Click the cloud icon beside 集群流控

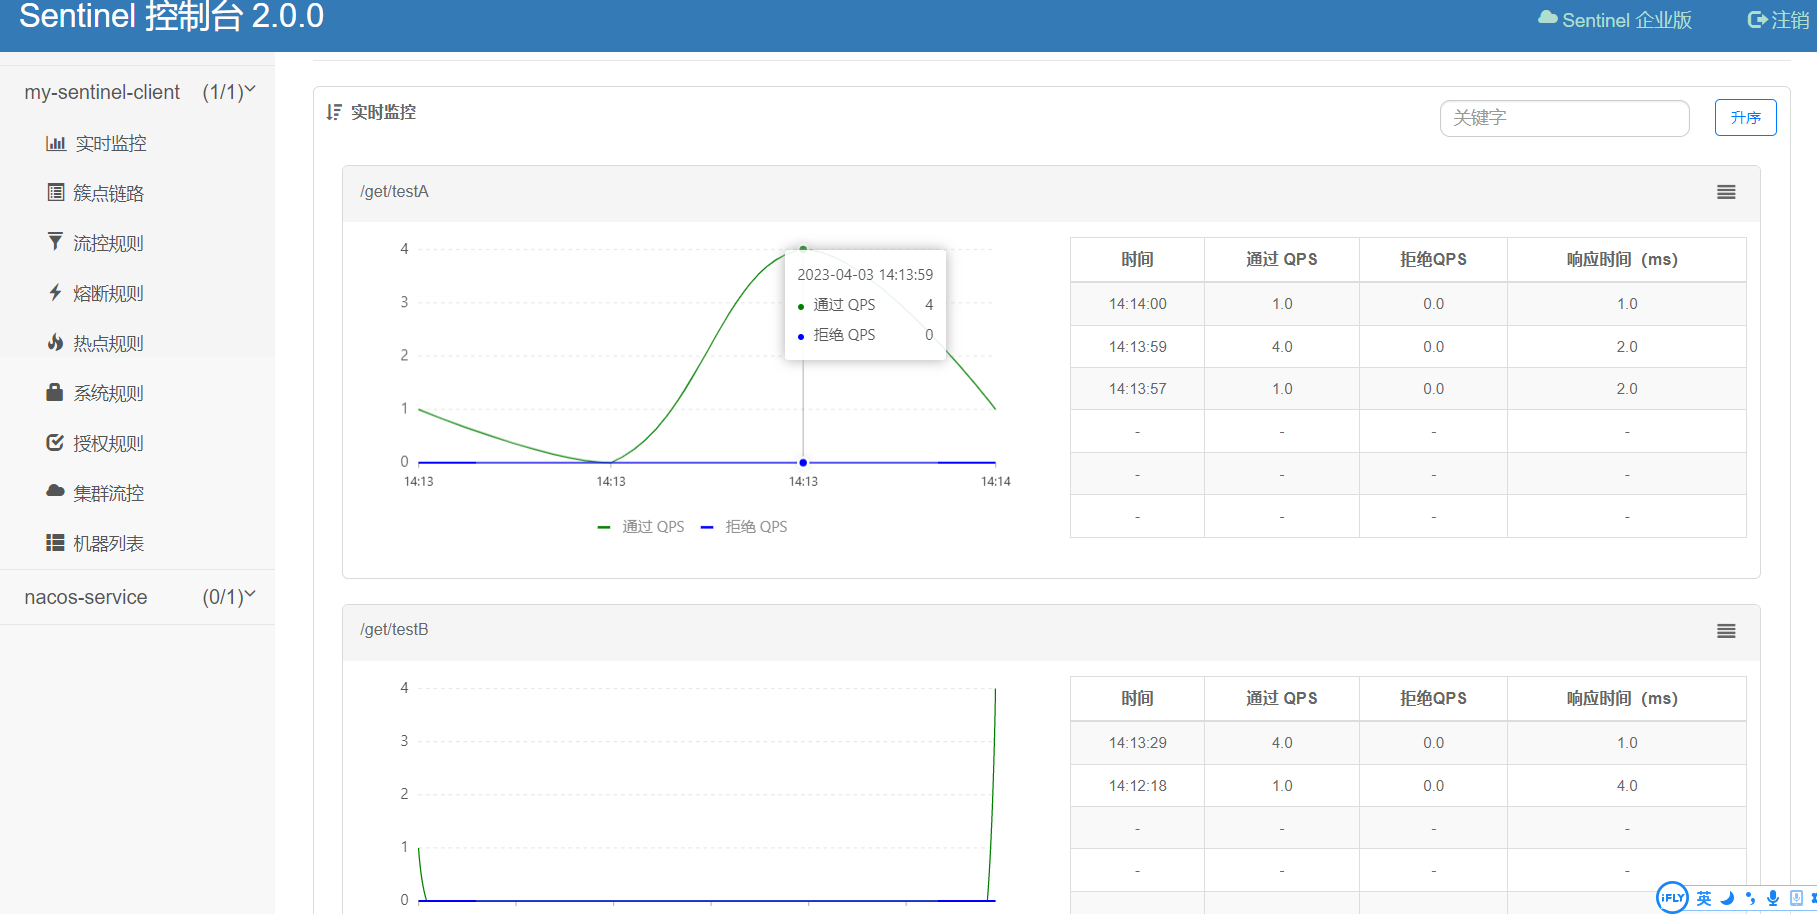55,491
